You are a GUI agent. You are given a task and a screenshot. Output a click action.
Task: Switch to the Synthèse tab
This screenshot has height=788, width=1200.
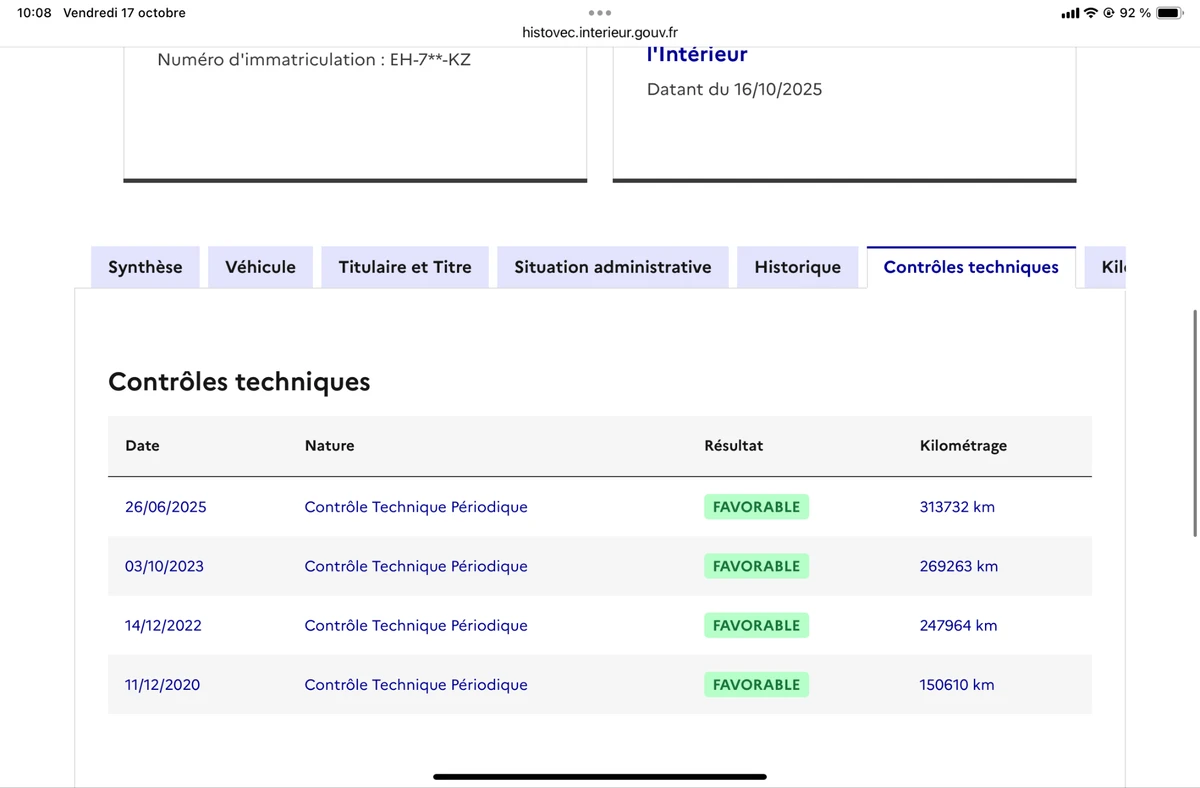coord(145,267)
